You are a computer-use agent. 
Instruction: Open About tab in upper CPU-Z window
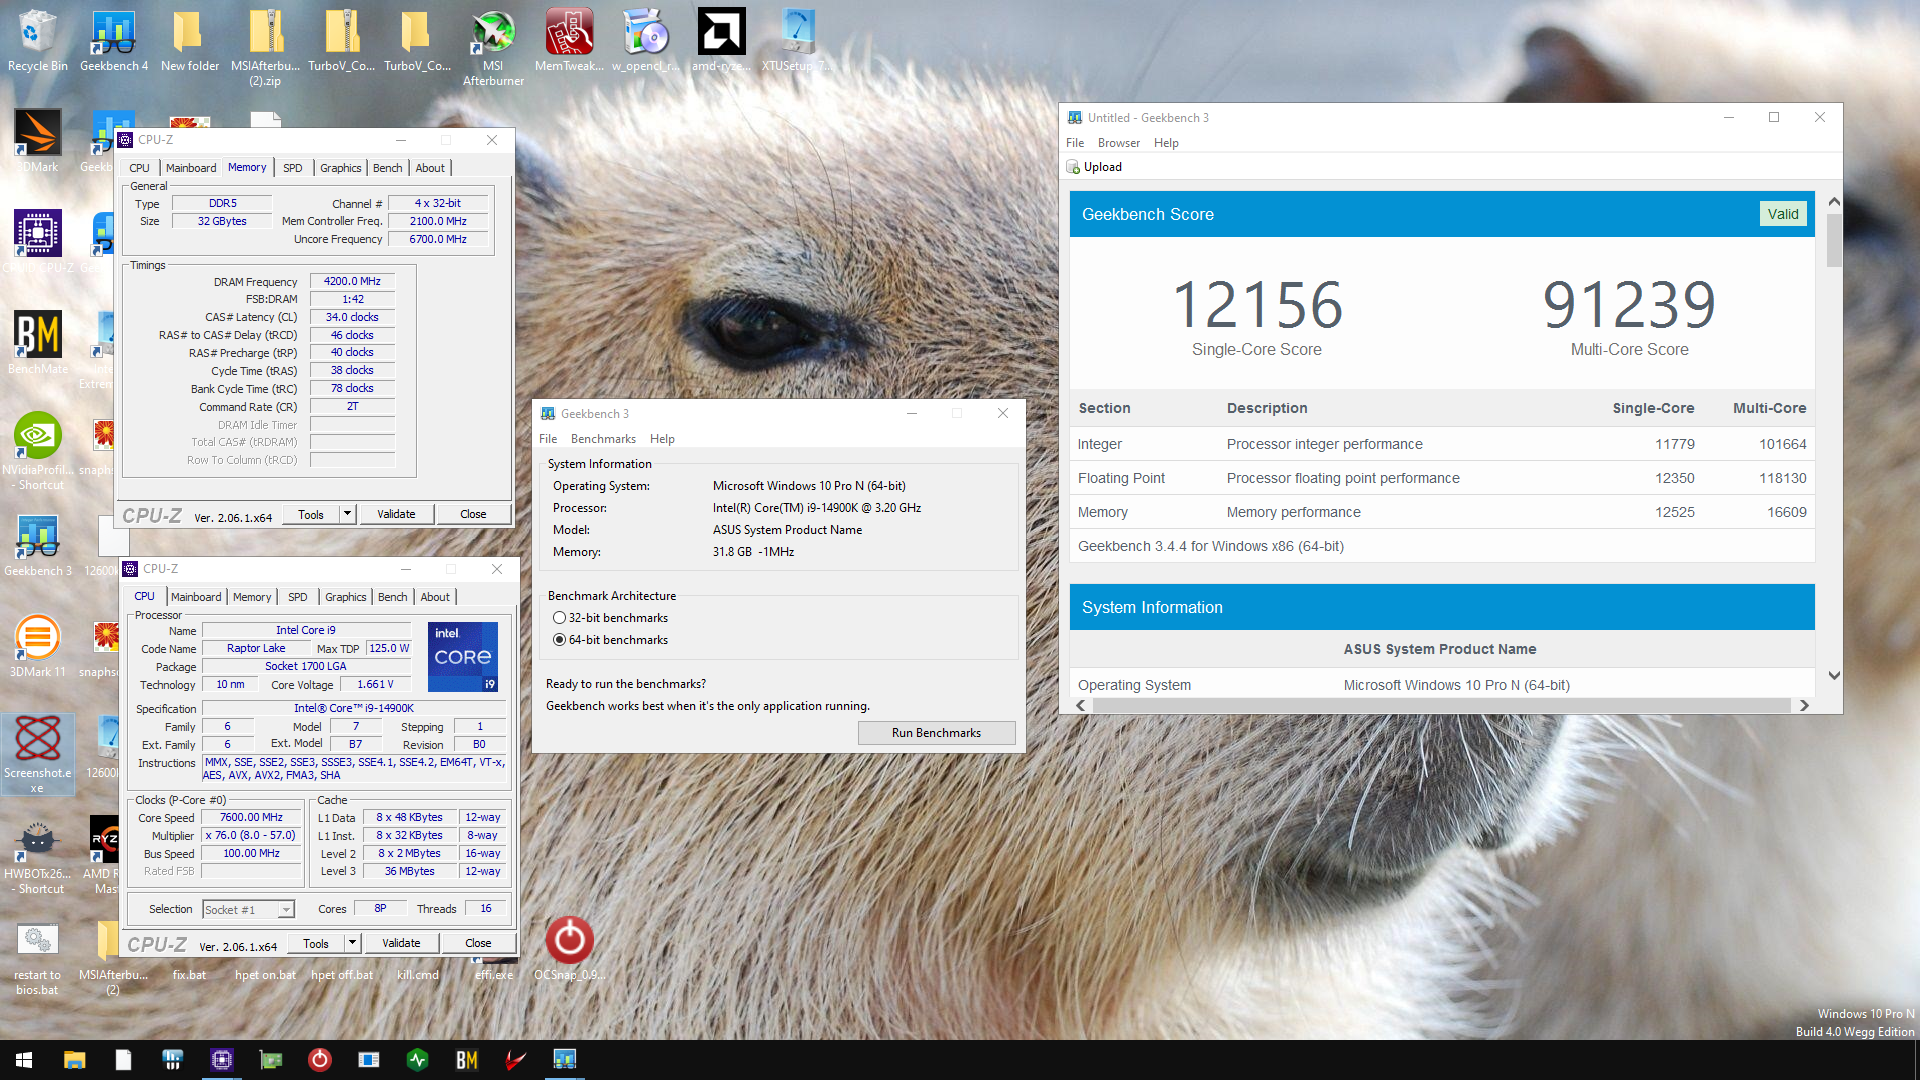pos(430,168)
